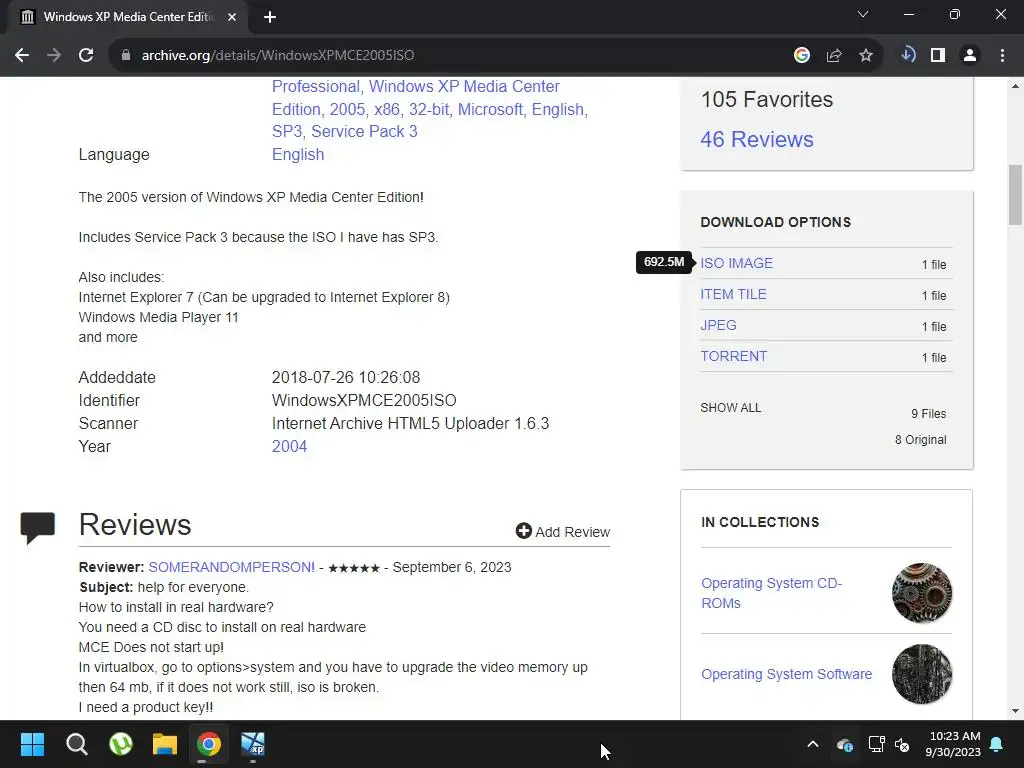Open Operating System Software collection link
This screenshot has width=1024, height=768.
786,674
